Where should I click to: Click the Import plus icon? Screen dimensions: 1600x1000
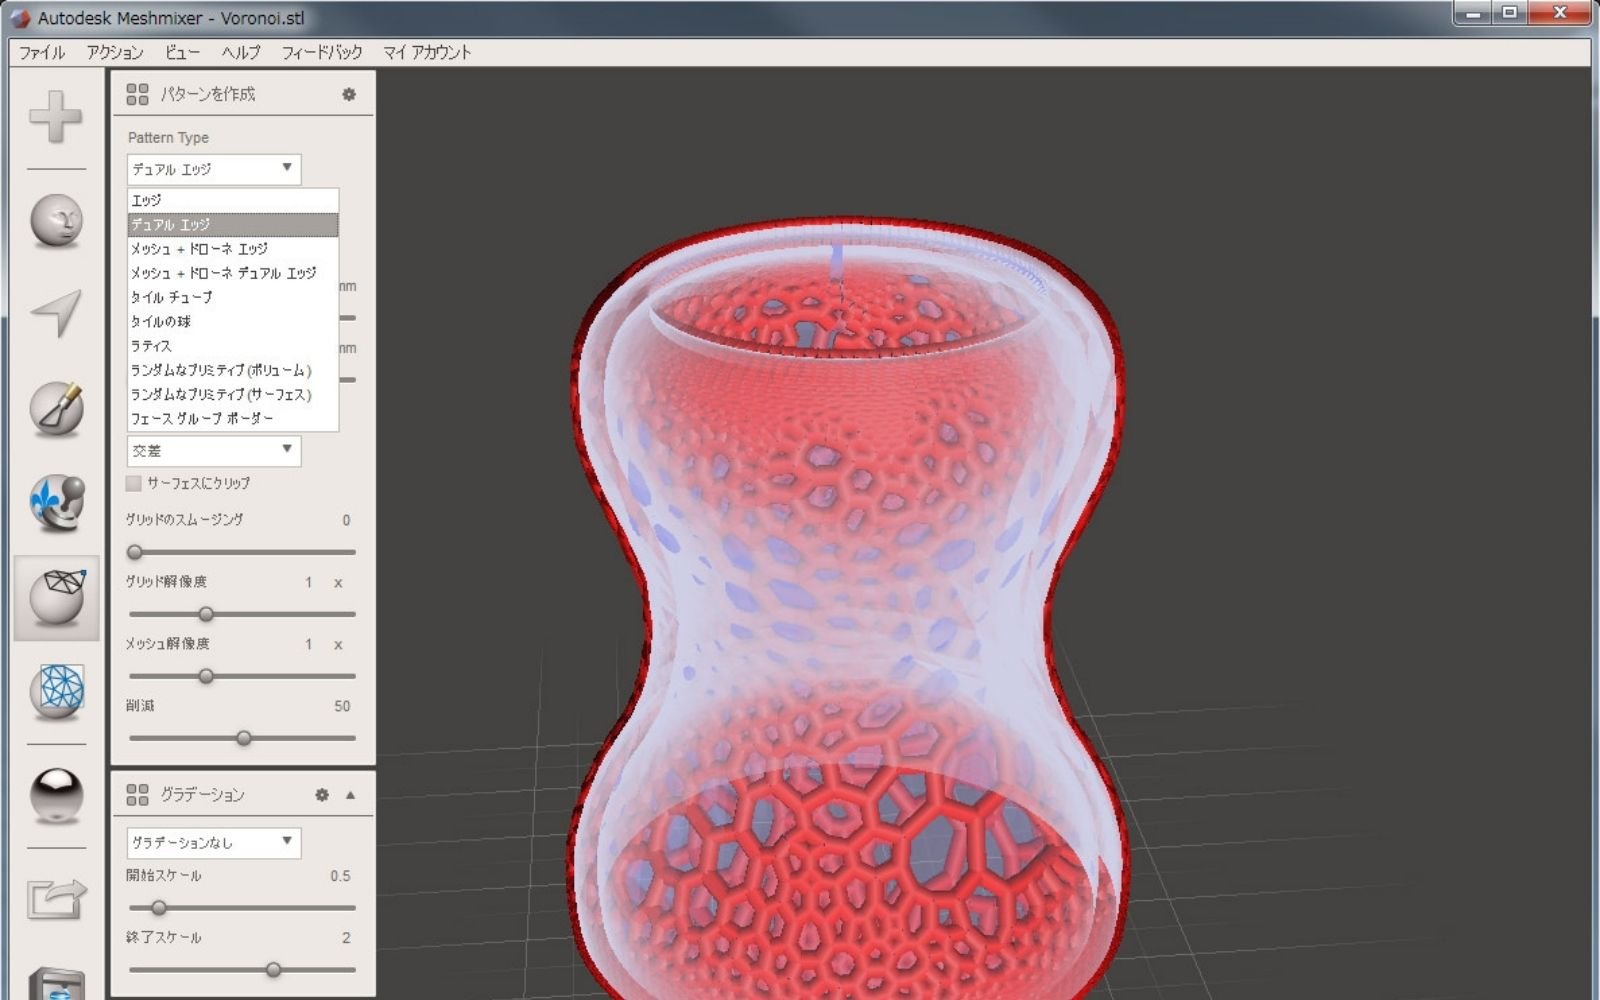click(x=56, y=117)
